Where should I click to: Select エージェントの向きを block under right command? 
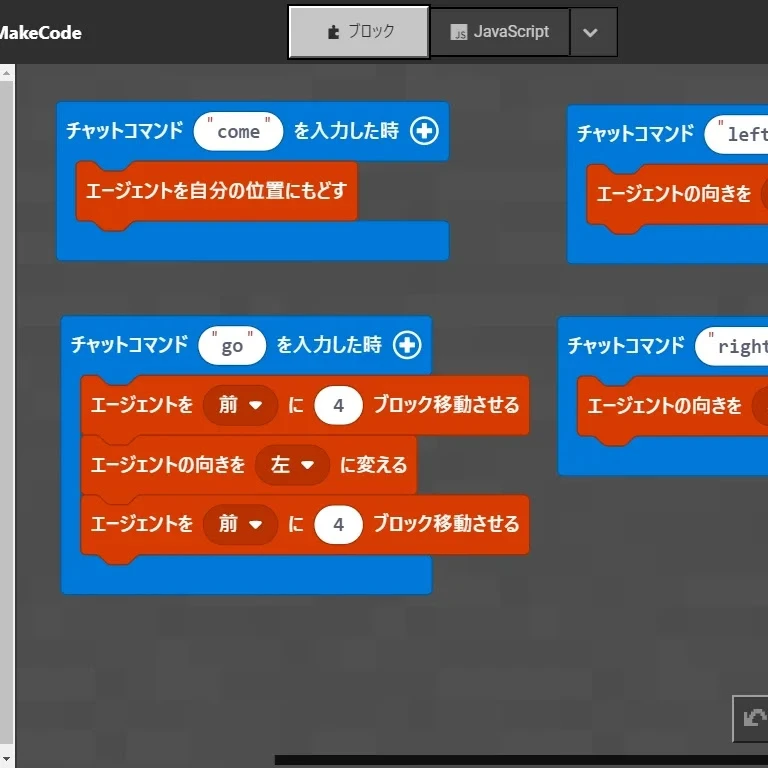click(x=672, y=407)
